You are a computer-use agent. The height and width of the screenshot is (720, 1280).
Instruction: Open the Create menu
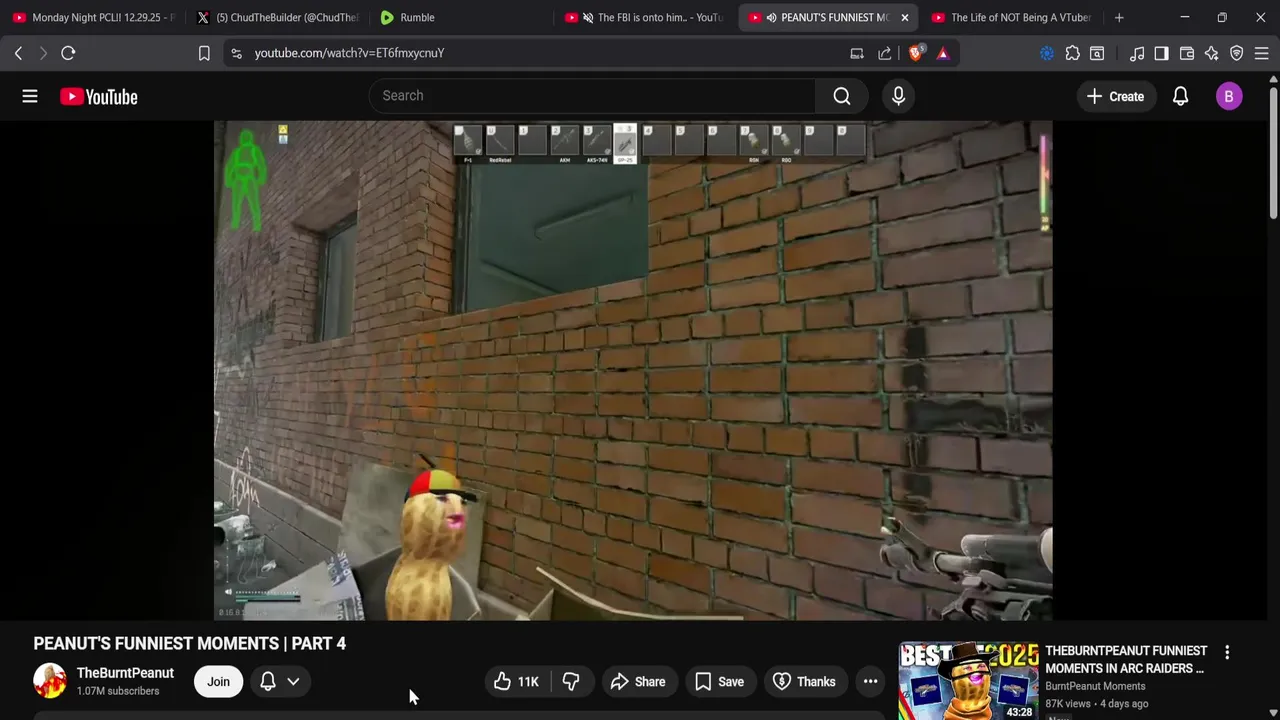1115,96
